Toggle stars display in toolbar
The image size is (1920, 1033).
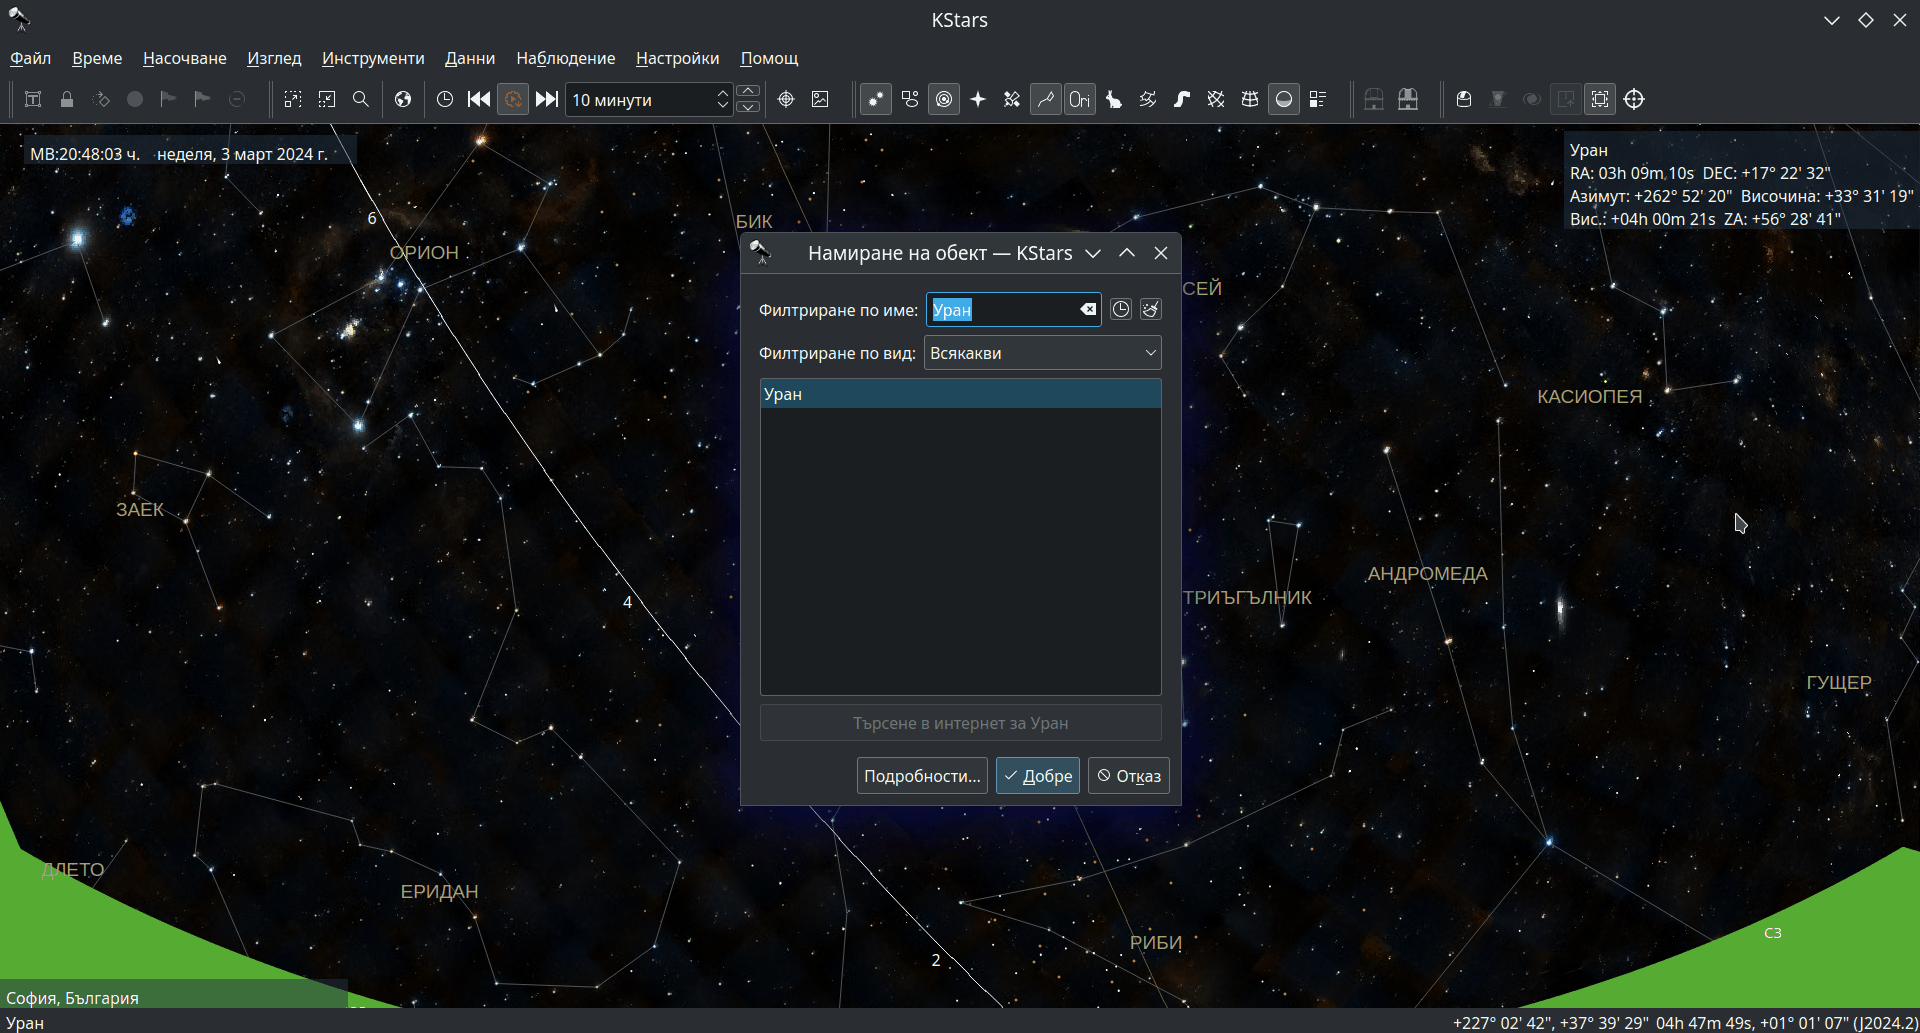point(876,99)
